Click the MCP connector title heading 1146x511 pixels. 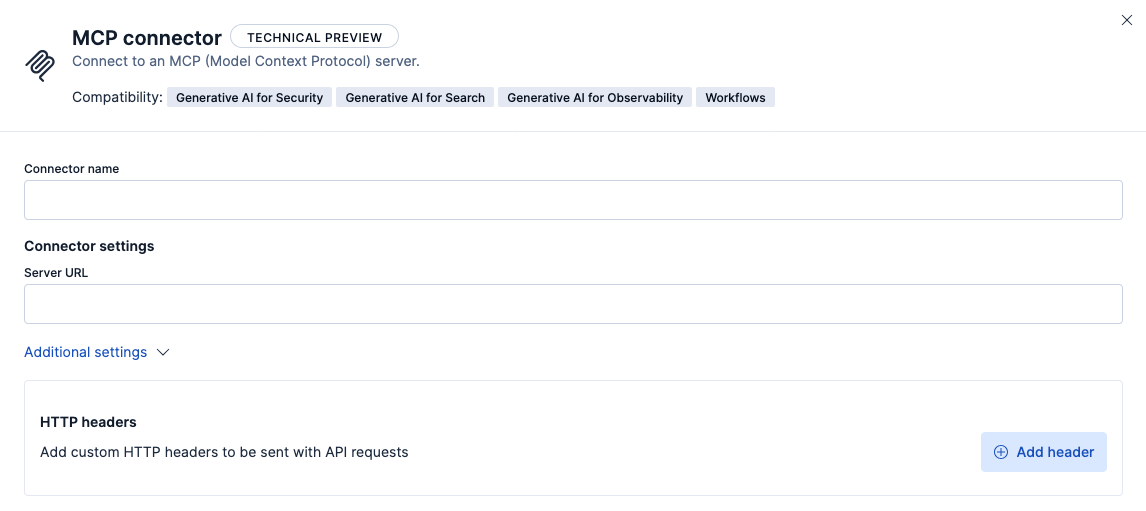[x=147, y=38]
